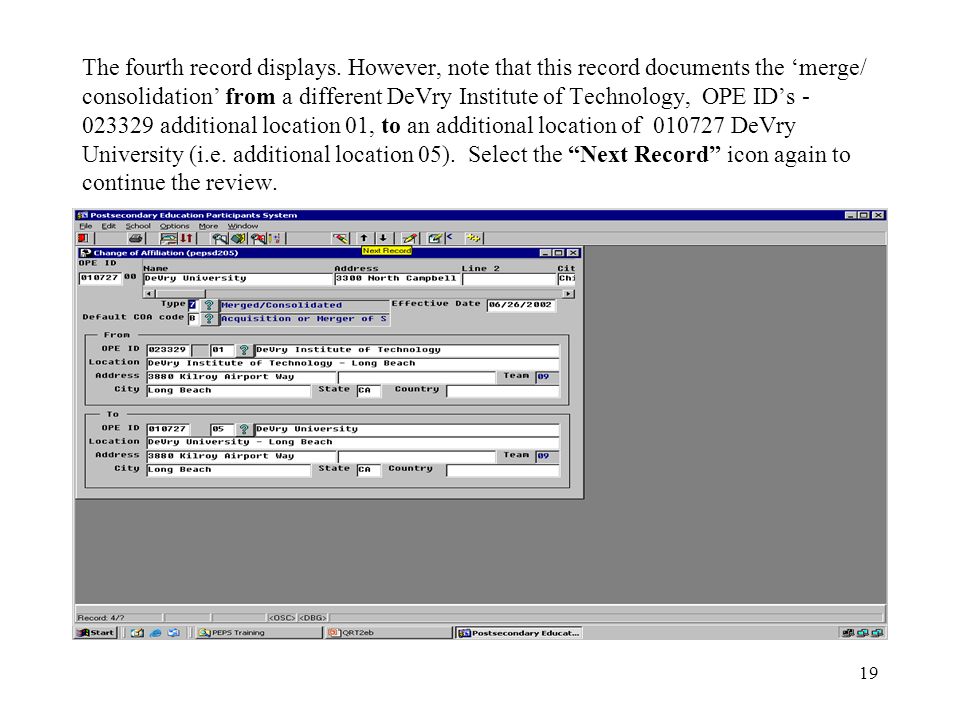Open lookup help for Default COA code
Image resolution: width=960 pixels, height=720 pixels.
pos(209,318)
